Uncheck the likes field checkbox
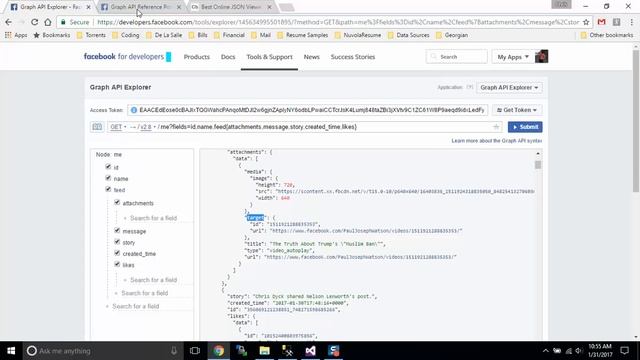 117,264
